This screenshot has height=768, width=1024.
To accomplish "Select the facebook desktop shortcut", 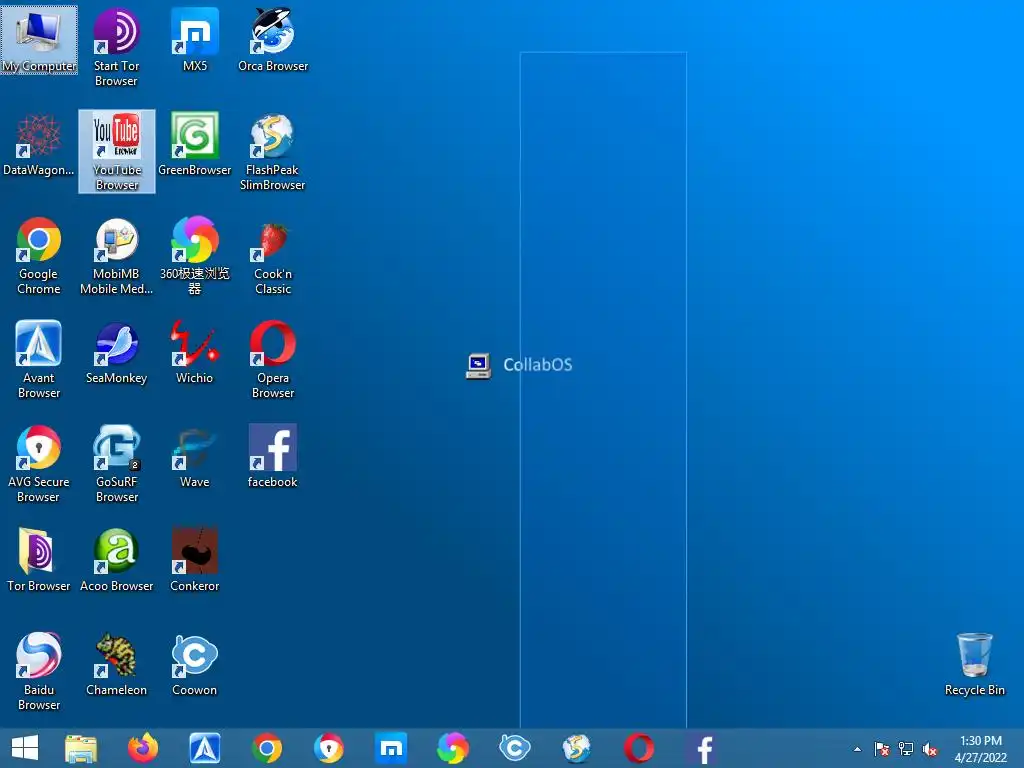I will (x=273, y=456).
